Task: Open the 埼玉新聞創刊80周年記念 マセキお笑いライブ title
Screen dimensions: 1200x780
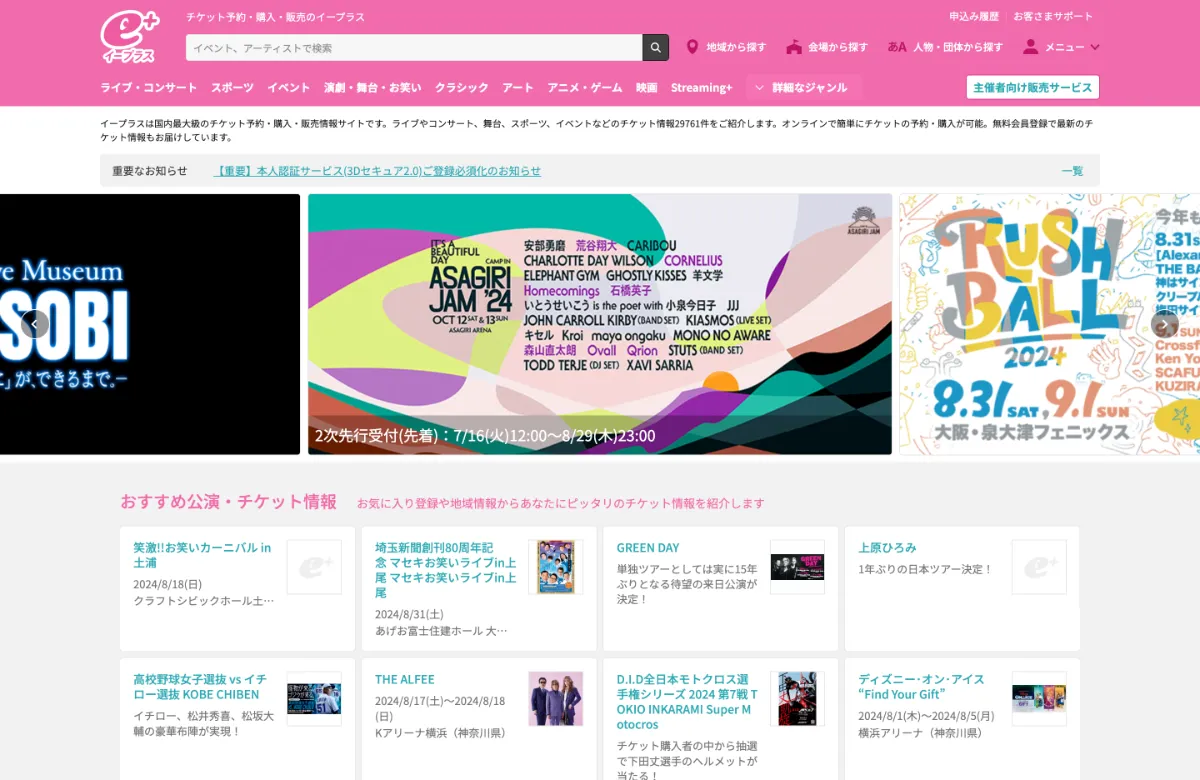Action: [446, 570]
